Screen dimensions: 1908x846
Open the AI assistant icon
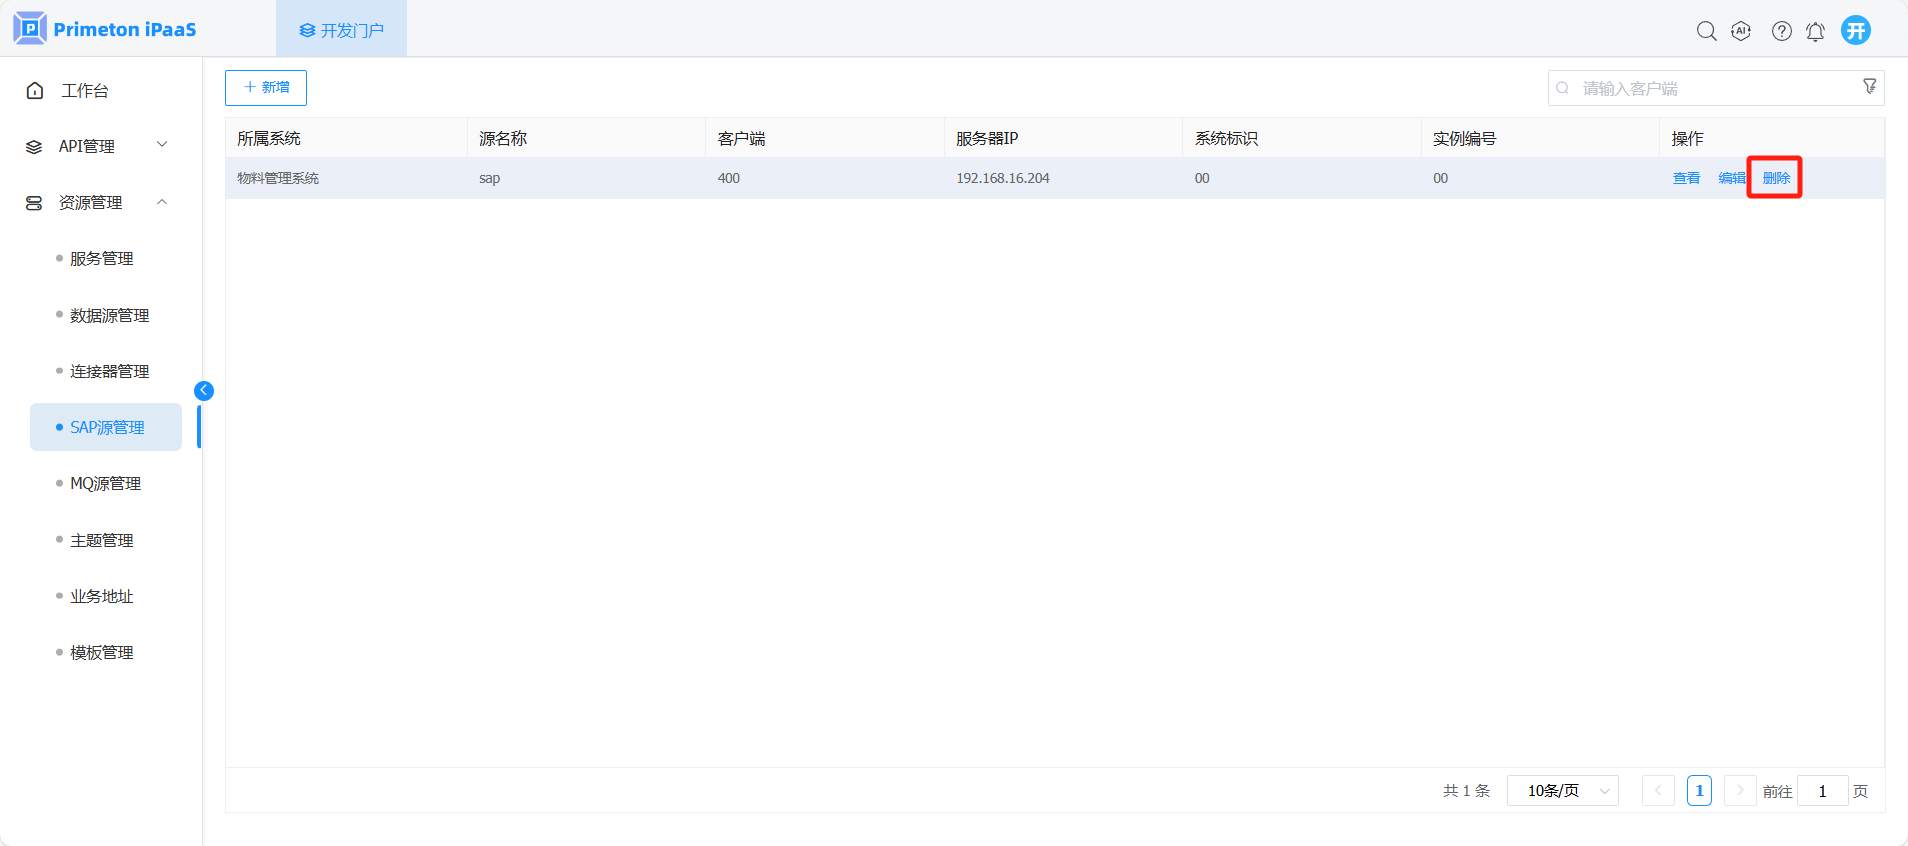(1741, 31)
